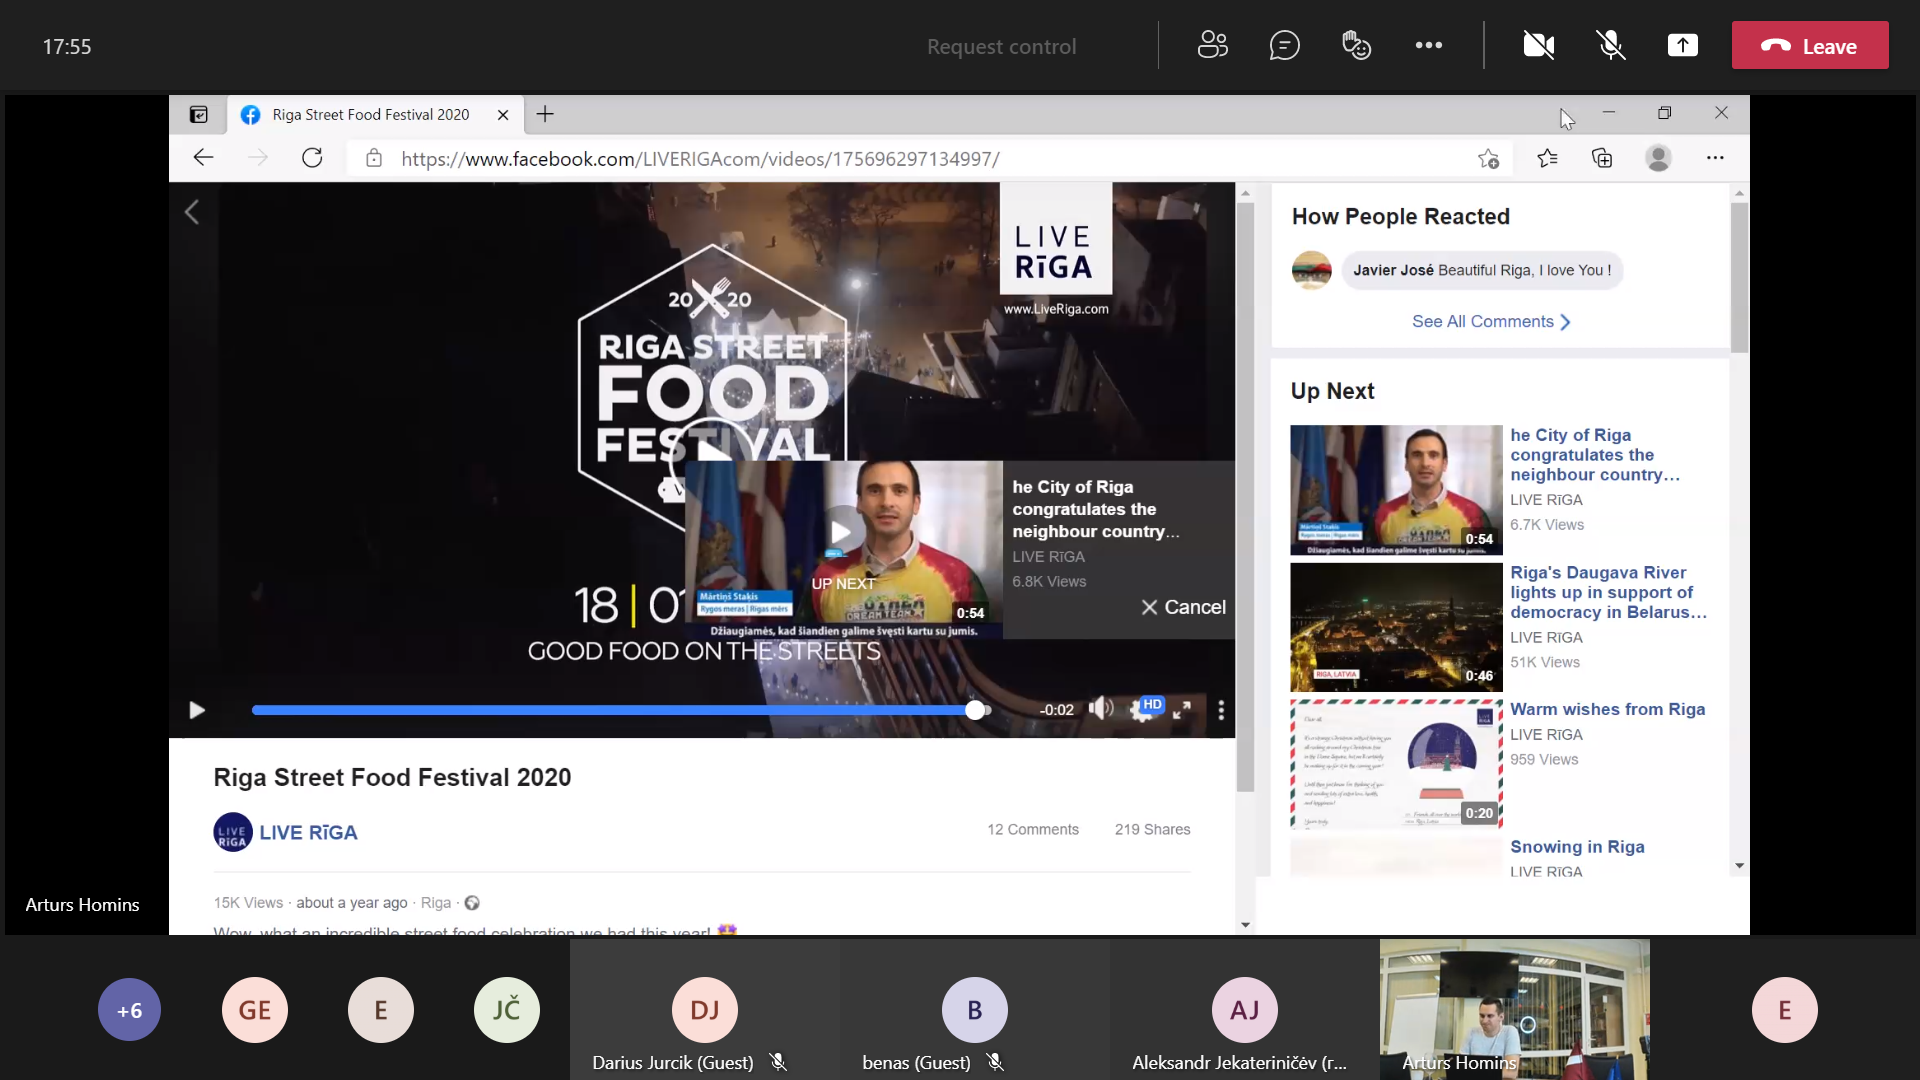Click the video back arrow
The image size is (1920, 1080).
(192, 212)
